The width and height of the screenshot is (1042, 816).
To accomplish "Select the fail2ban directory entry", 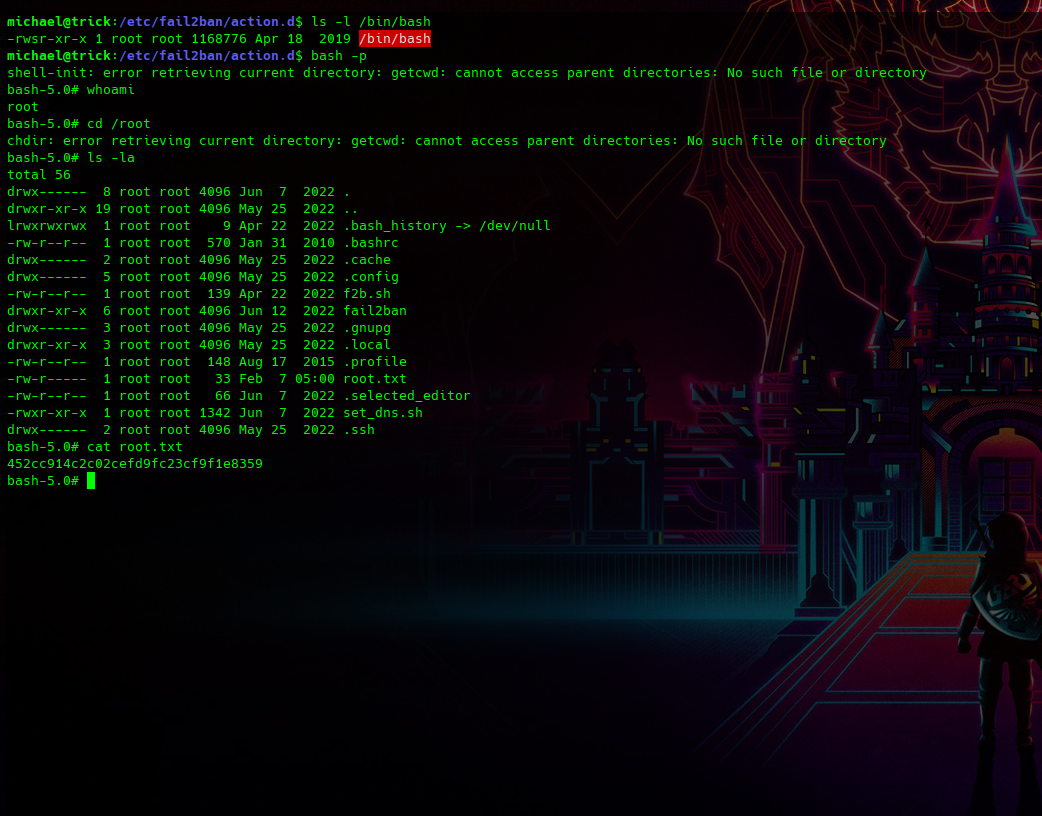I will tap(375, 311).
